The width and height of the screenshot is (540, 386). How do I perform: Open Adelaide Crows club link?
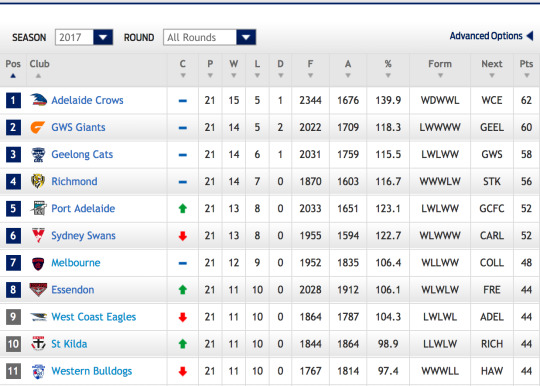[x=87, y=100]
